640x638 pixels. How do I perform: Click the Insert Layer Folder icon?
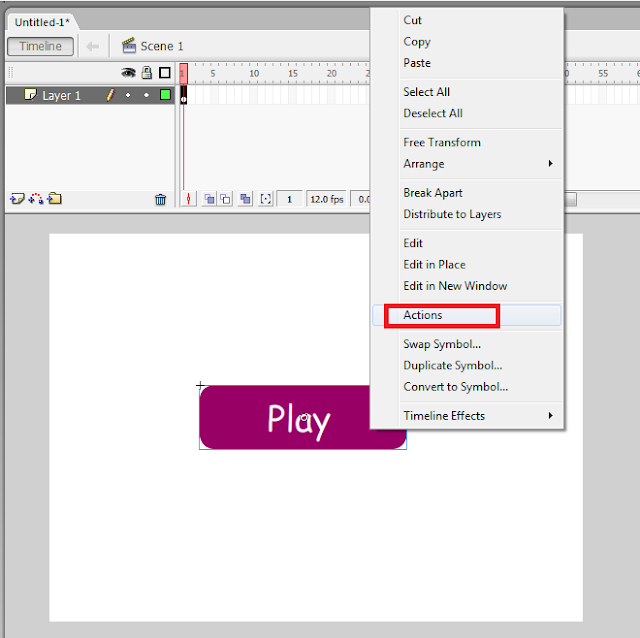[54, 199]
